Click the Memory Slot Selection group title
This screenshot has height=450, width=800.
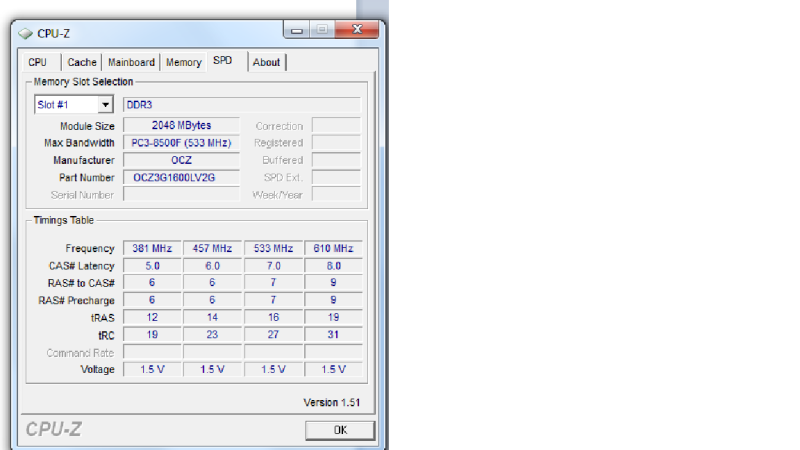(83, 82)
